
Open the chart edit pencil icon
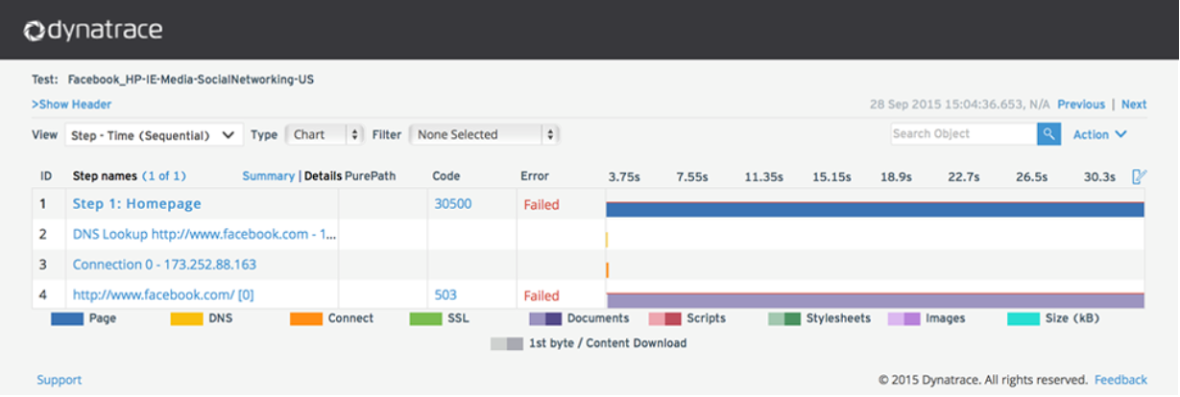1139,177
